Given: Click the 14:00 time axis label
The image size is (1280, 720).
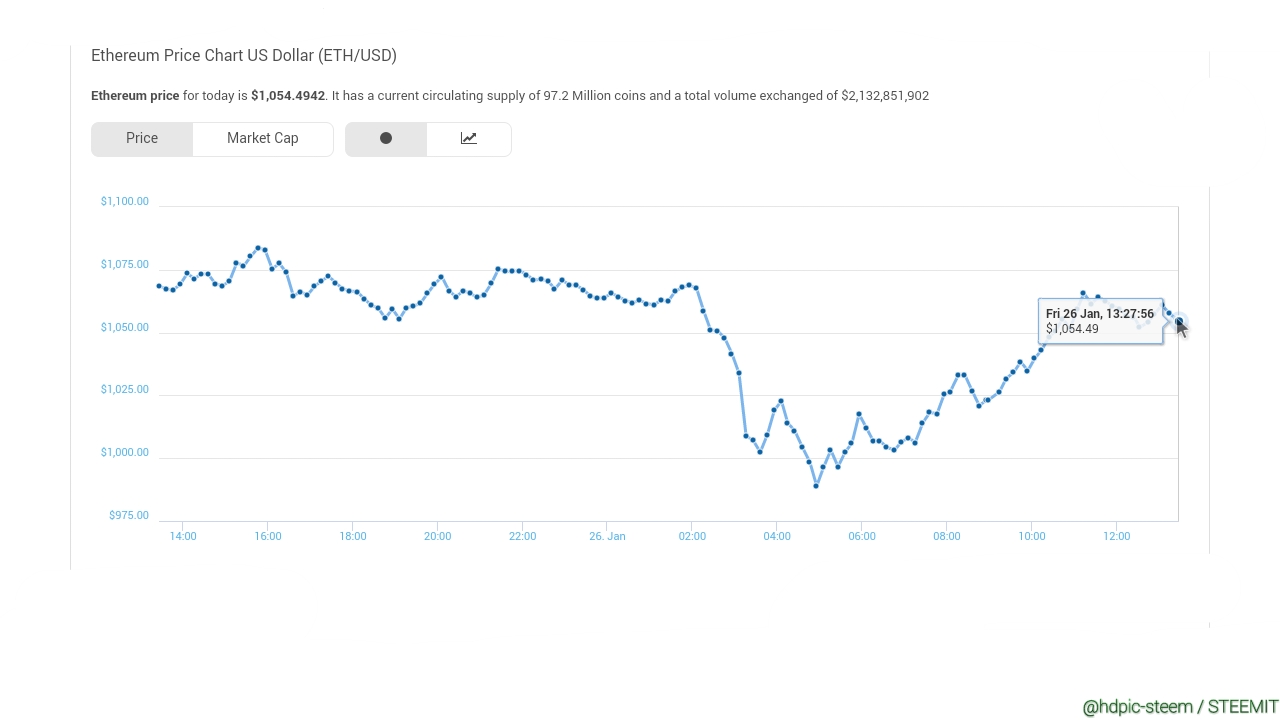Looking at the screenshot, I should 183,537.
